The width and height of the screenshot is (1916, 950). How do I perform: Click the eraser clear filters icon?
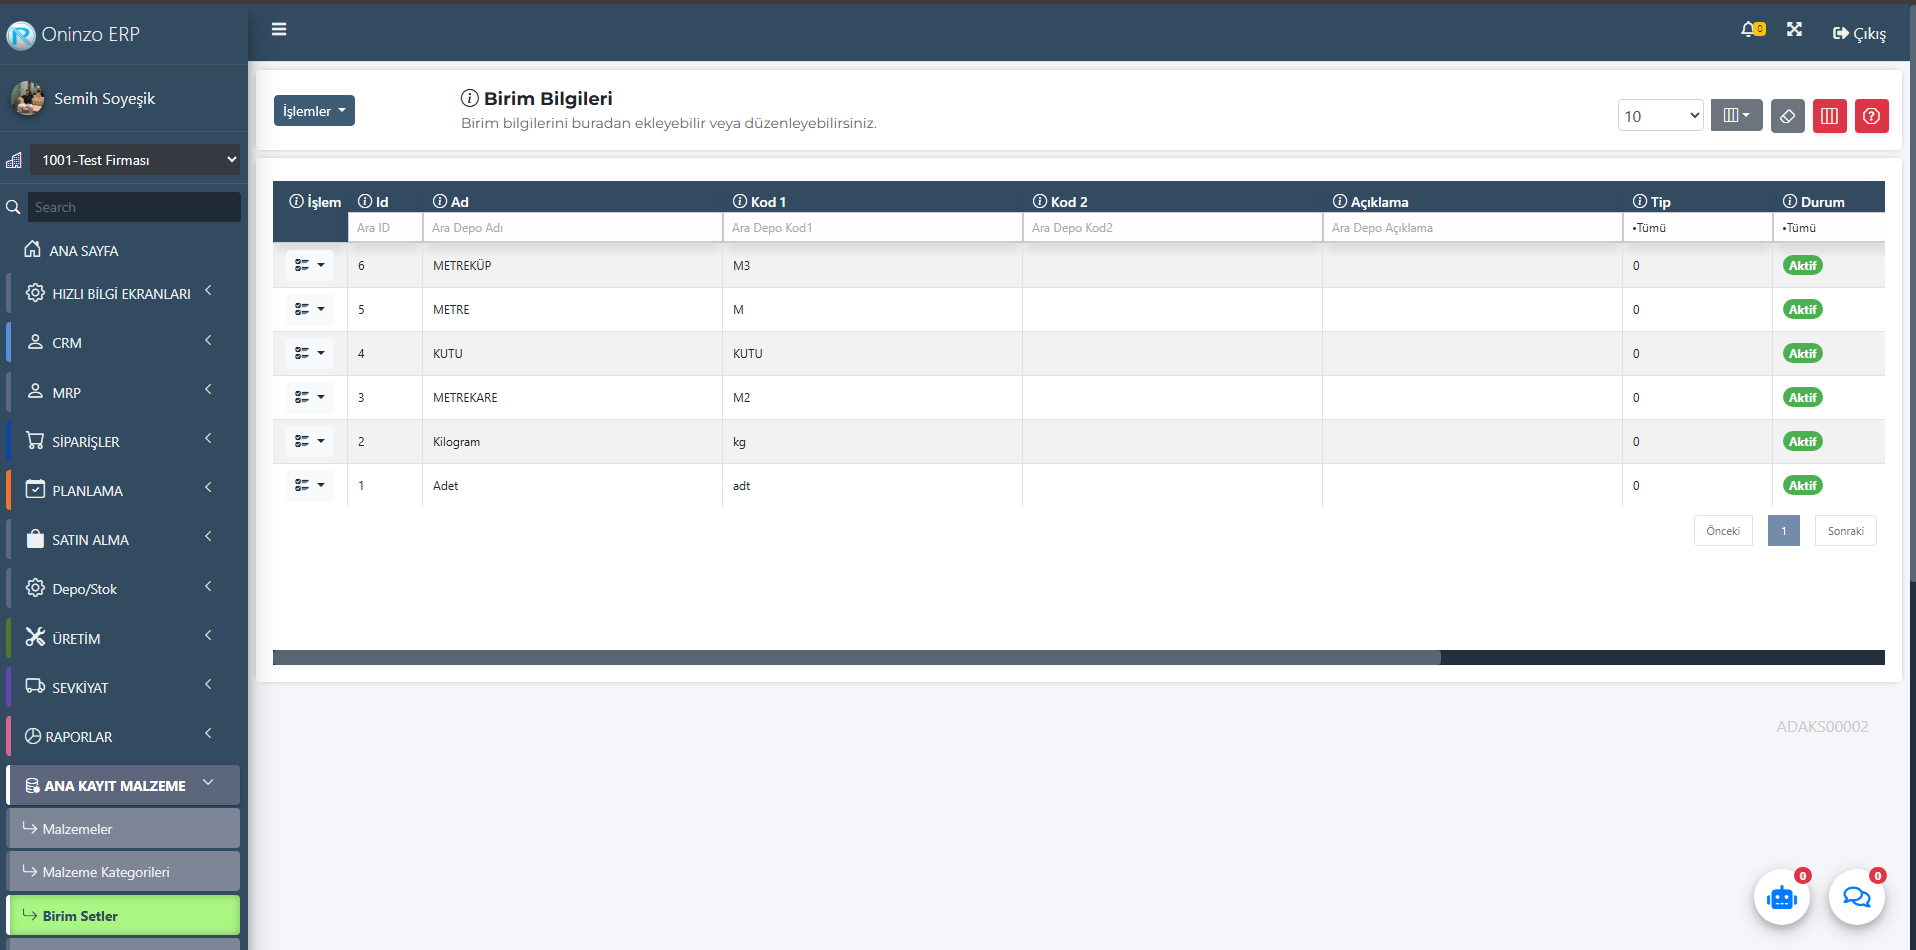tap(1787, 116)
